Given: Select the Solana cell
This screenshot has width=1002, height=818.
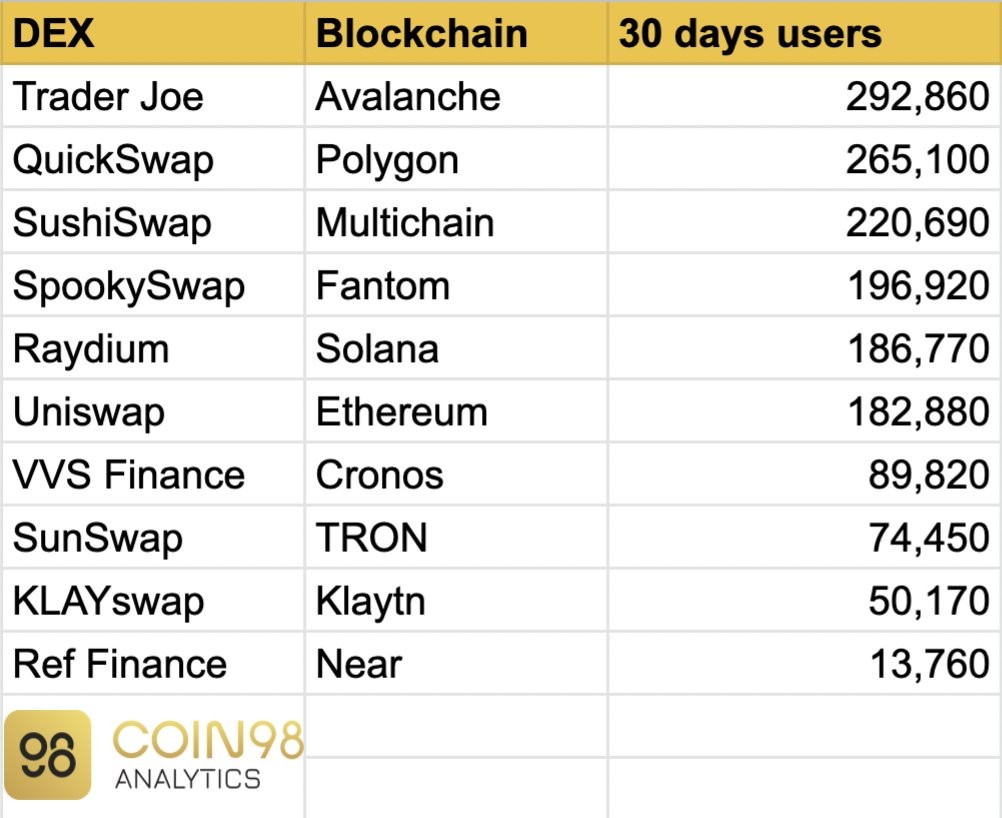Looking at the screenshot, I should click(x=456, y=349).
